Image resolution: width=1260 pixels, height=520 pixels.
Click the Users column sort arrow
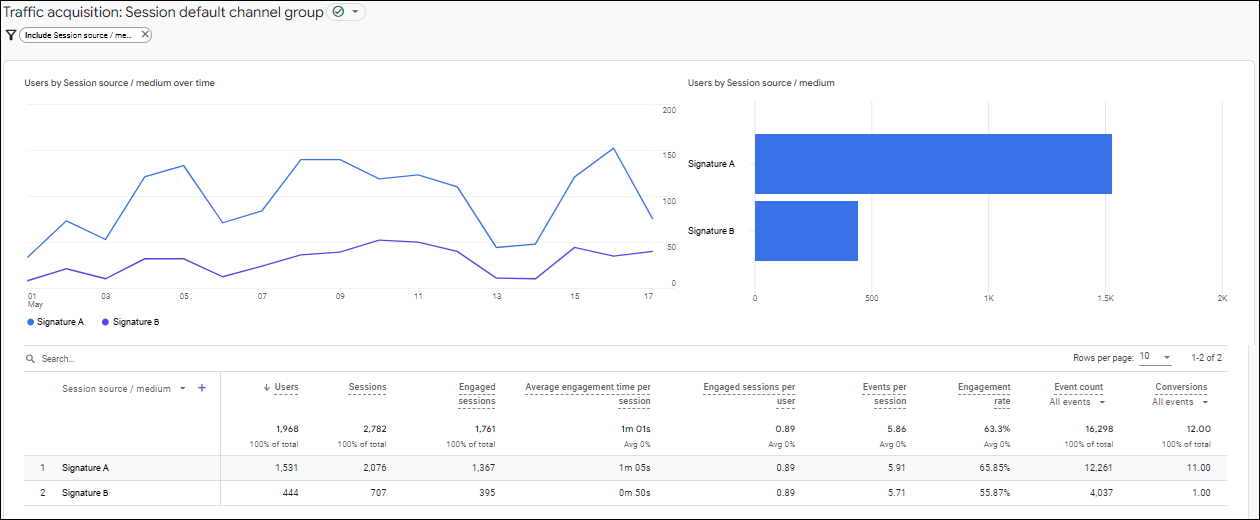(267, 388)
